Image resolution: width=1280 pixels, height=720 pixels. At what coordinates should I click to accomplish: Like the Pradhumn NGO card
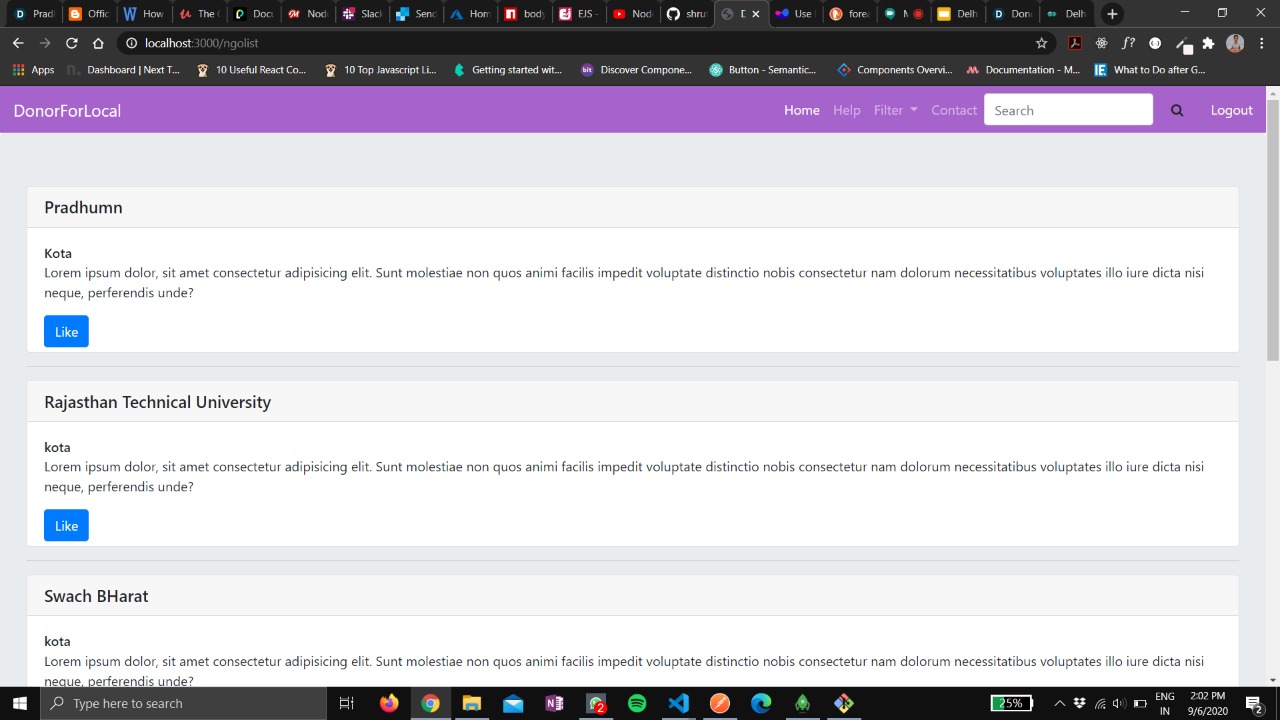tap(66, 331)
